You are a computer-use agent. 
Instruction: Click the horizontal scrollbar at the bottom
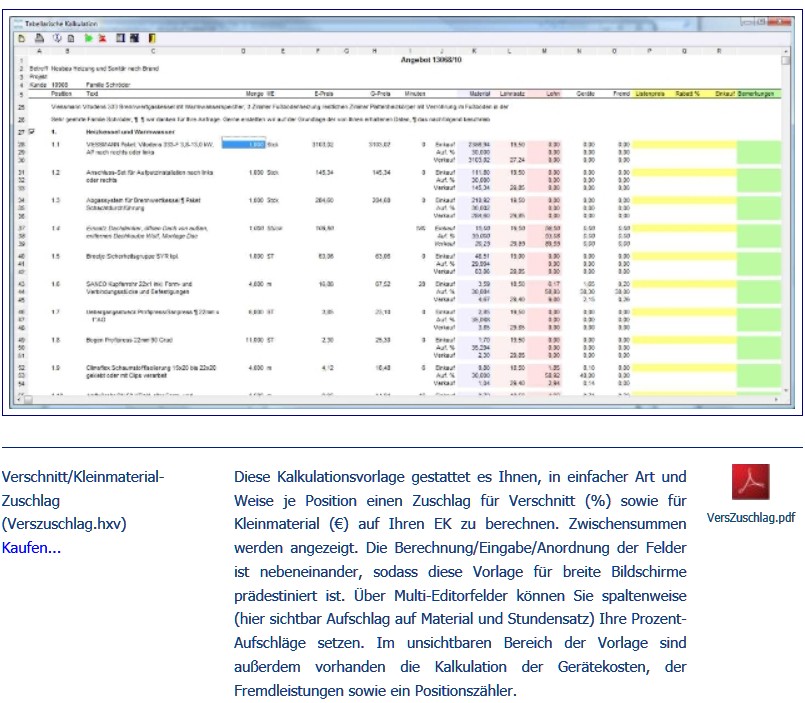click(x=400, y=400)
